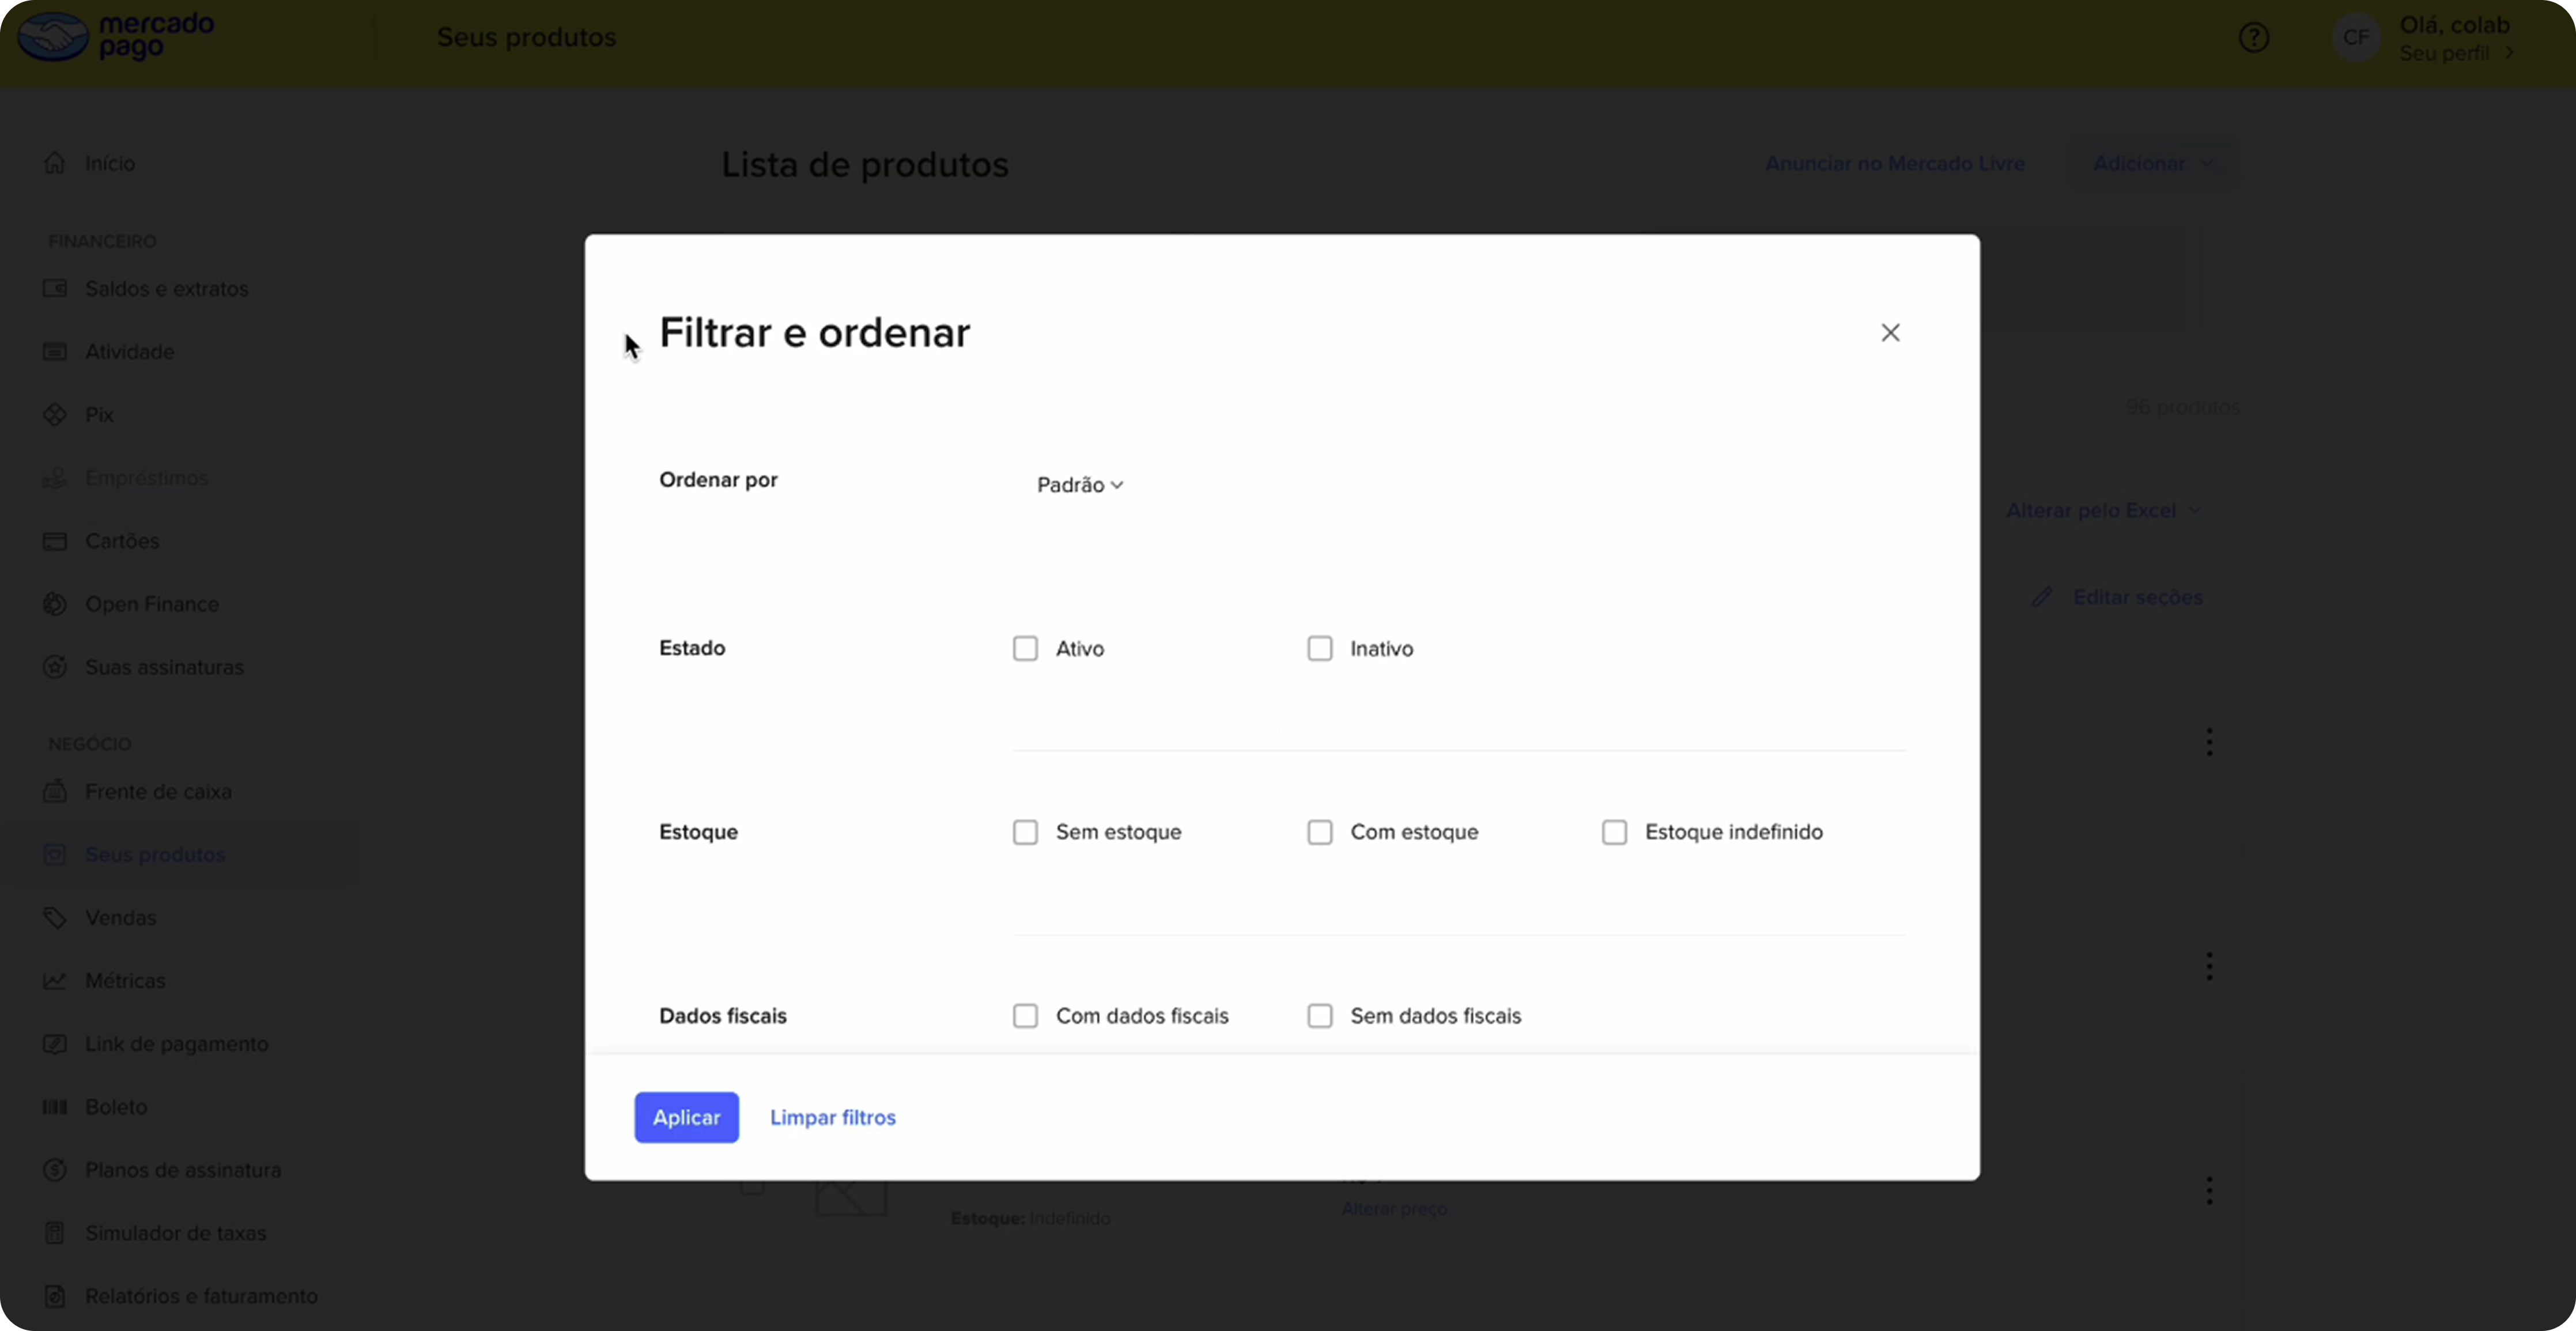Screen dimensions: 2576x1331
Task: Check the Ativo checkbox
Action: tap(1025, 648)
